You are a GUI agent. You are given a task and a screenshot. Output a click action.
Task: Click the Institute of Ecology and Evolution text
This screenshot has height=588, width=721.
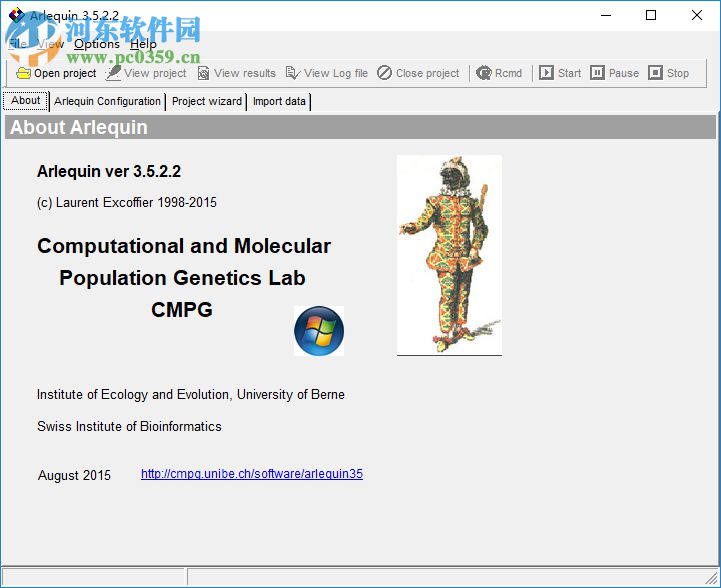pos(190,394)
